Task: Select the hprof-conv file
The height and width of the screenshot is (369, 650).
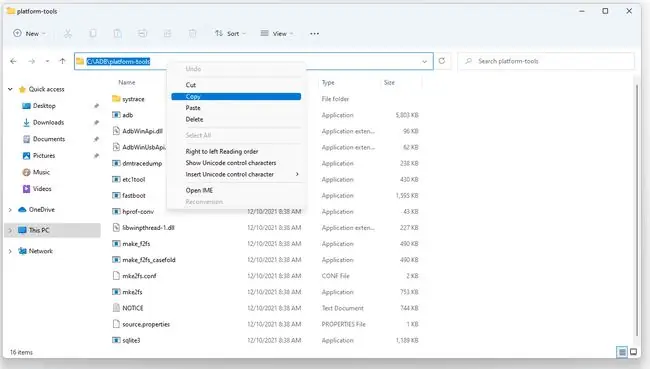Action: 138,211
